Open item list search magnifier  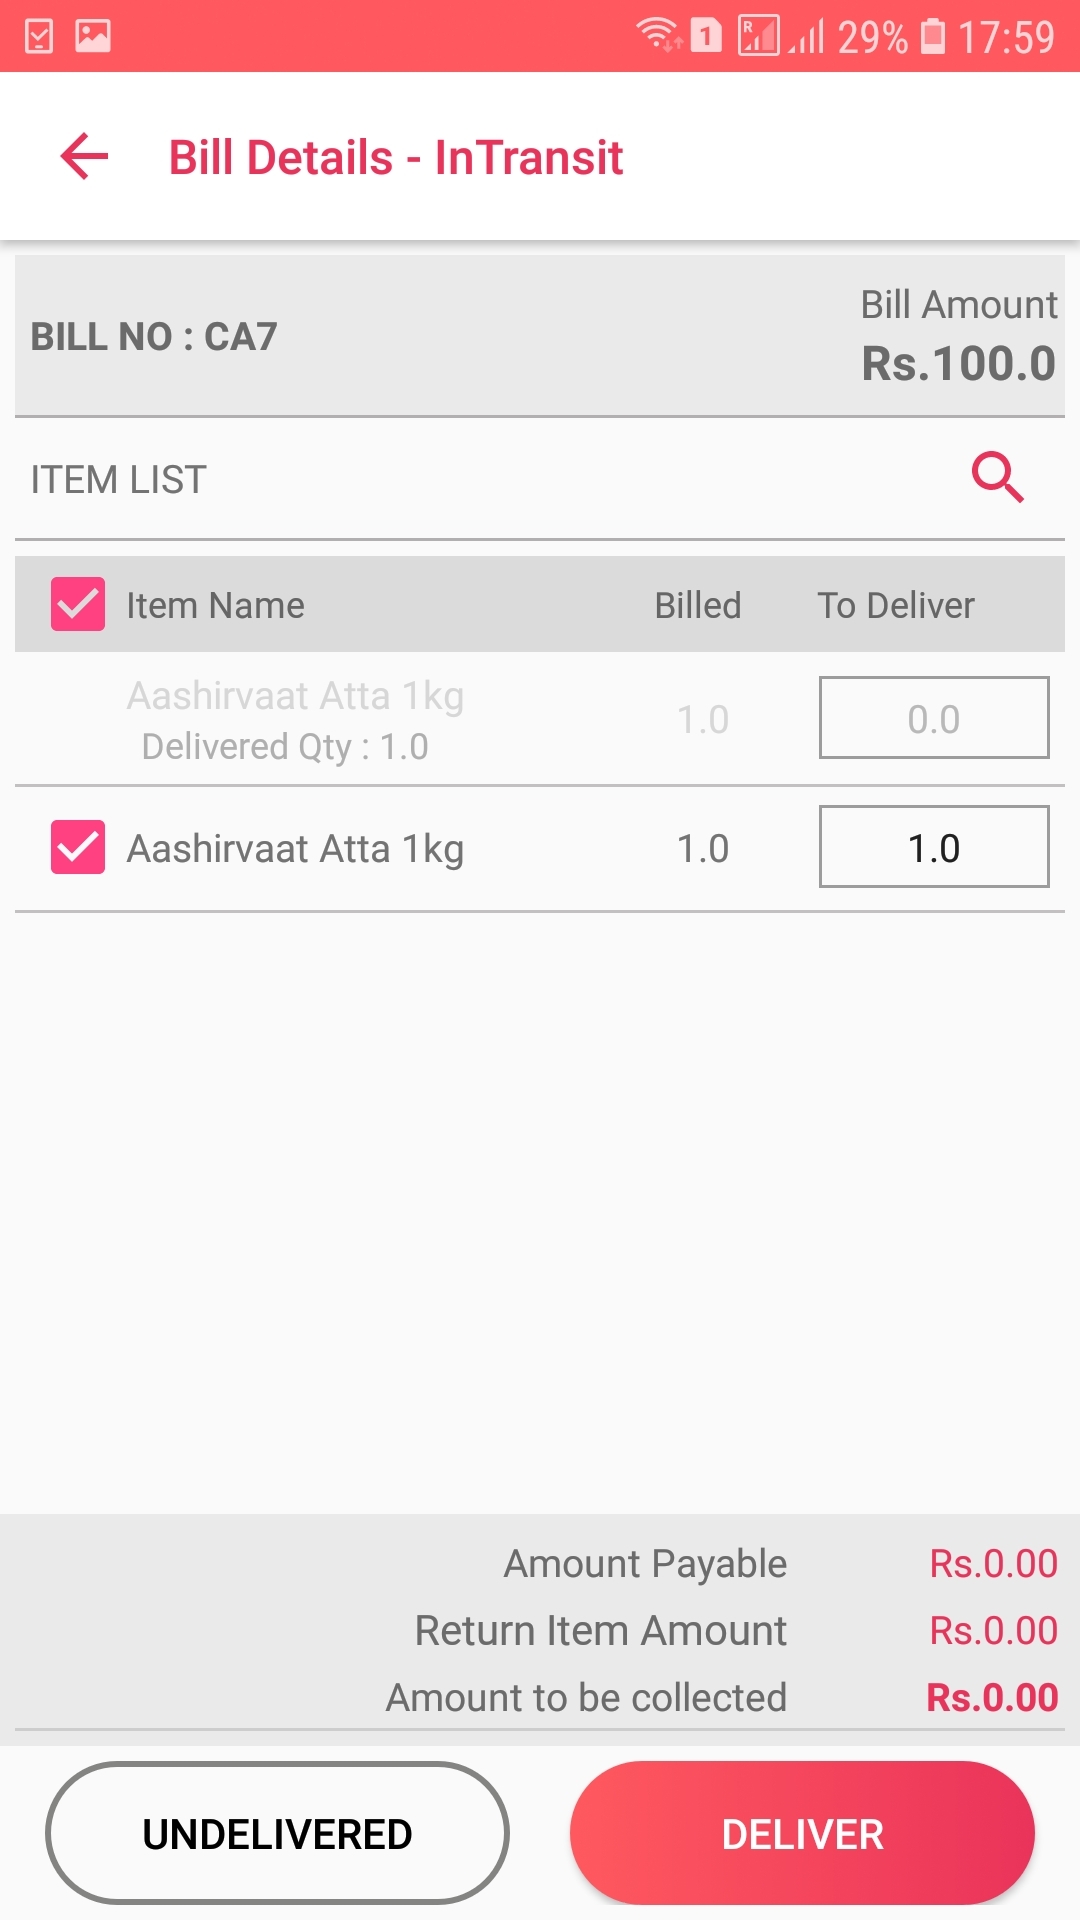click(x=997, y=477)
